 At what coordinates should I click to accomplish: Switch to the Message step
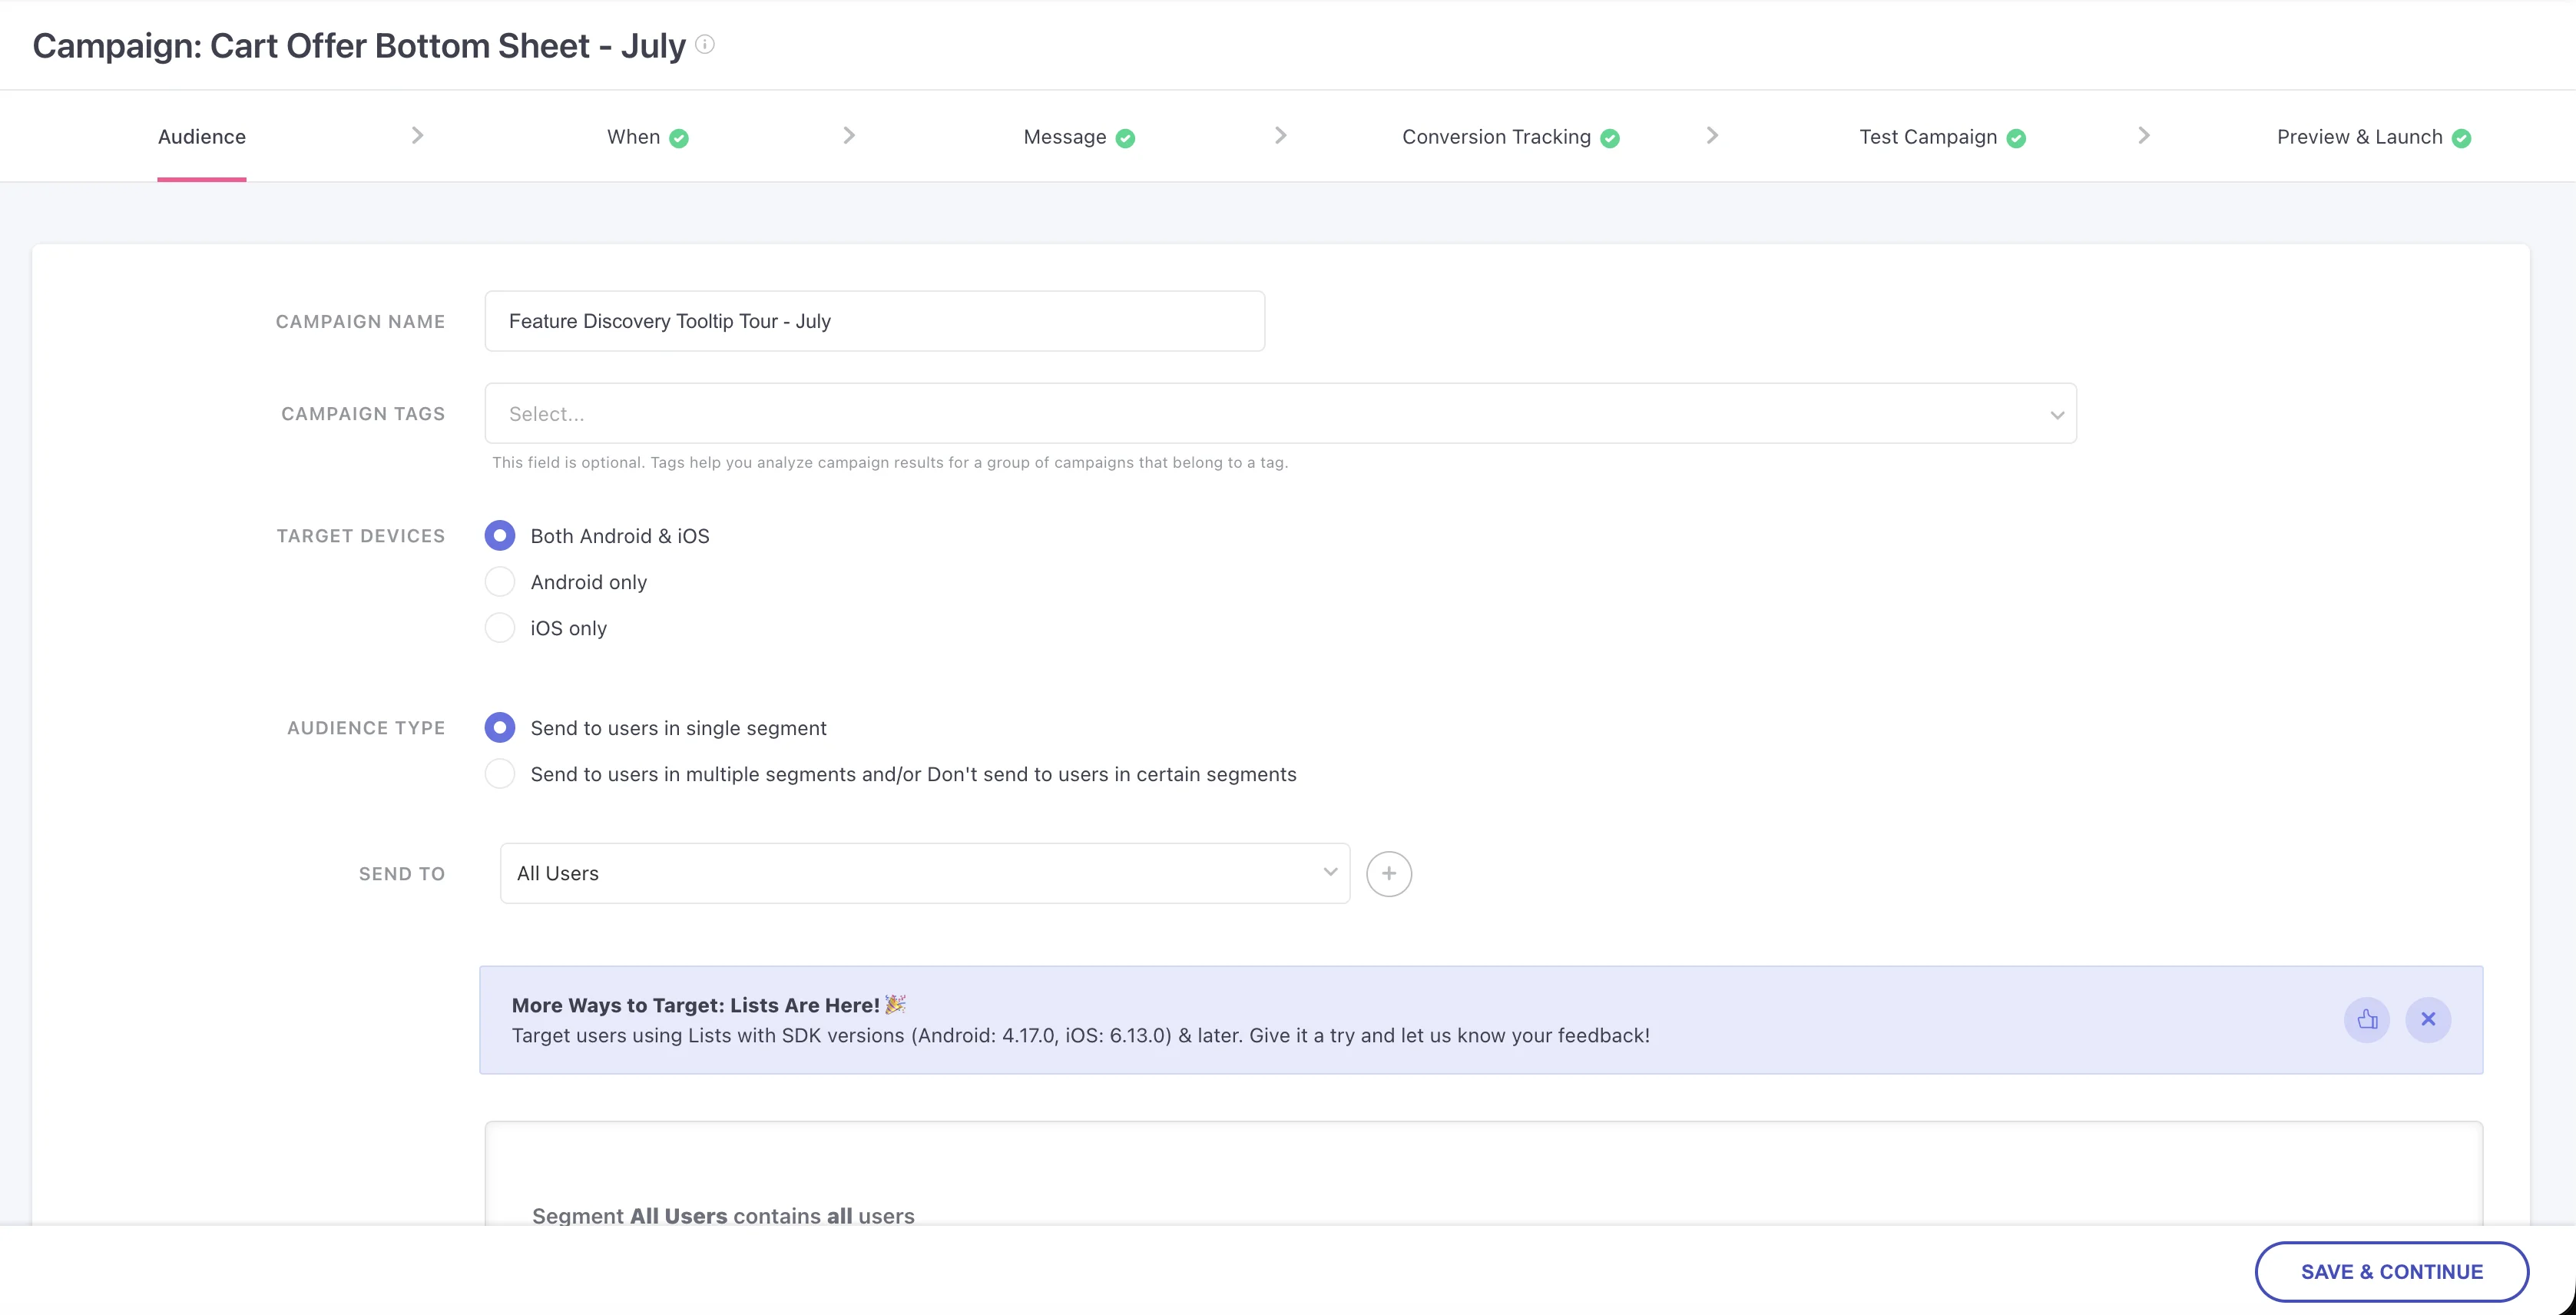1065,137
